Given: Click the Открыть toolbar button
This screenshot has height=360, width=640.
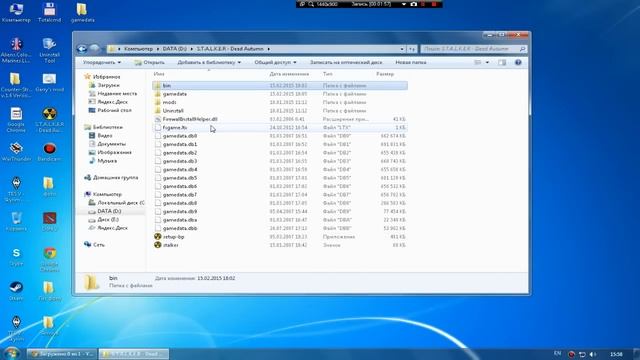Looking at the screenshot, I should [150, 62].
